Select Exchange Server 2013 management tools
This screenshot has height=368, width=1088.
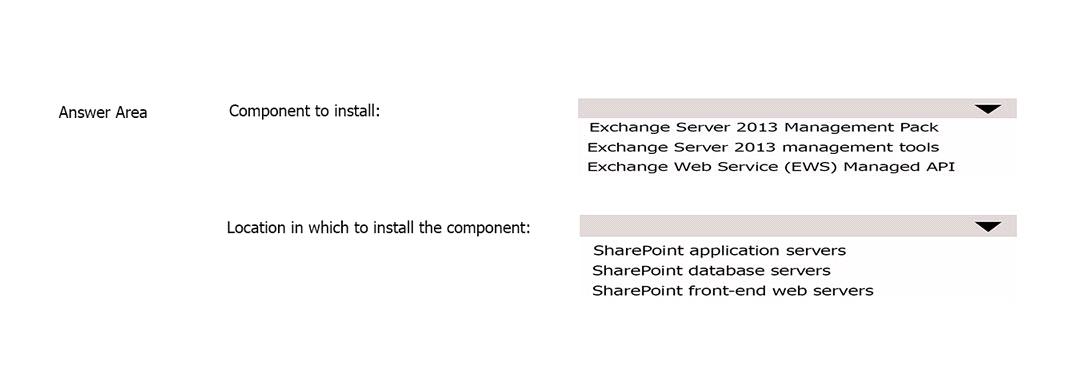[x=763, y=147]
